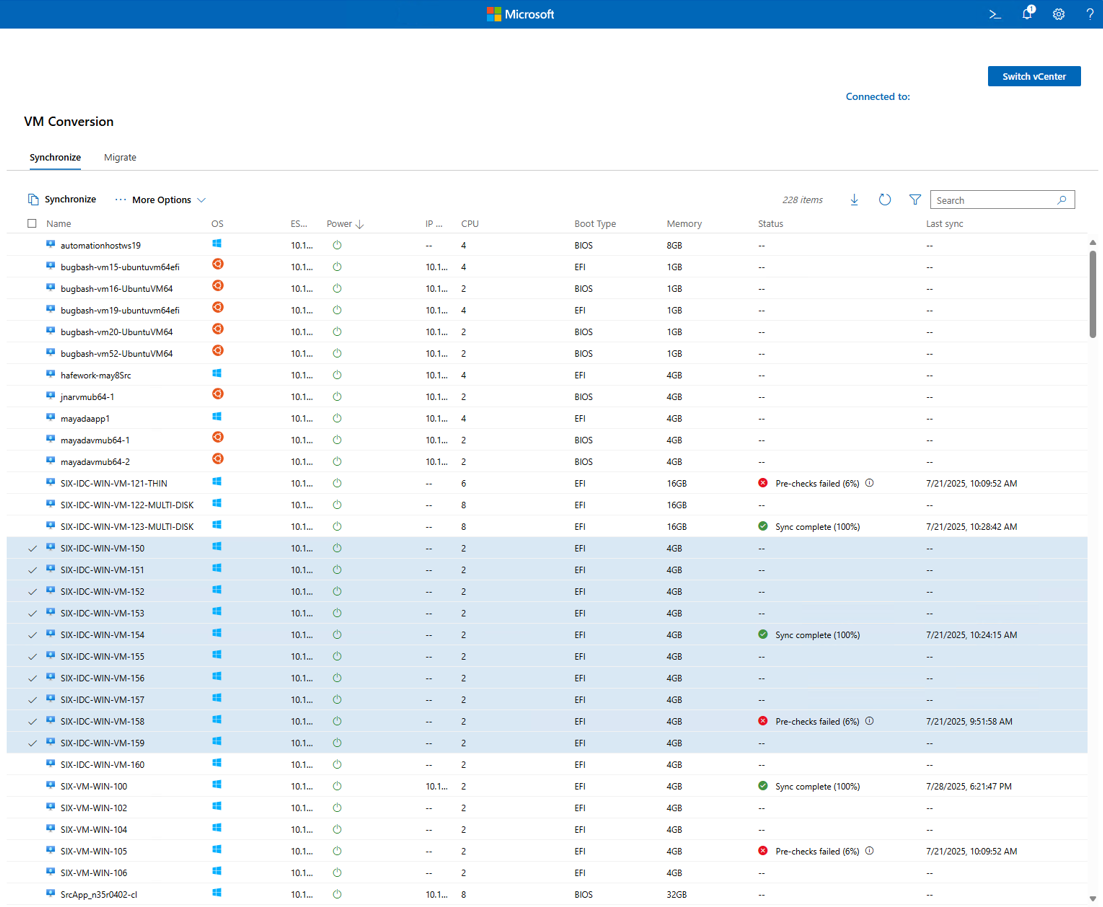Click VM icon beside SIX-VM-WIN-106
Screen dimensions: 1103x907
(x=51, y=872)
